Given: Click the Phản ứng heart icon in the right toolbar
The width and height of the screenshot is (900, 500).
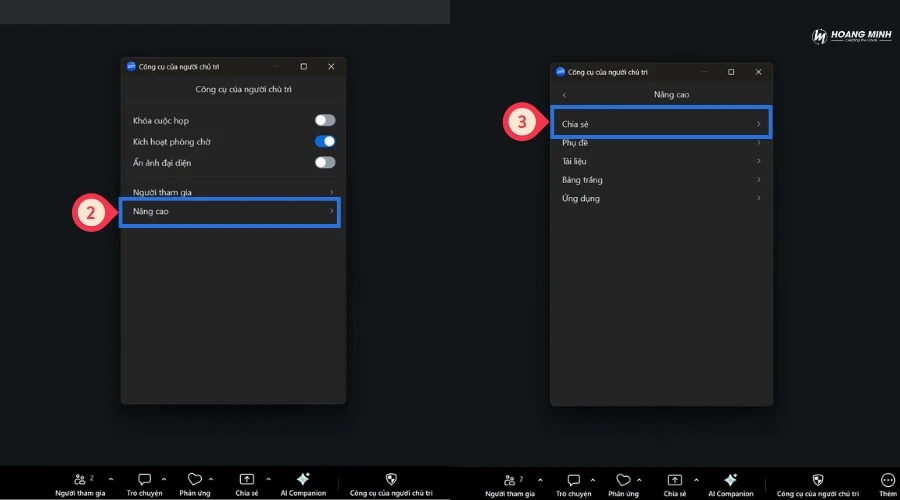Looking at the screenshot, I should click(x=623, y=480).
